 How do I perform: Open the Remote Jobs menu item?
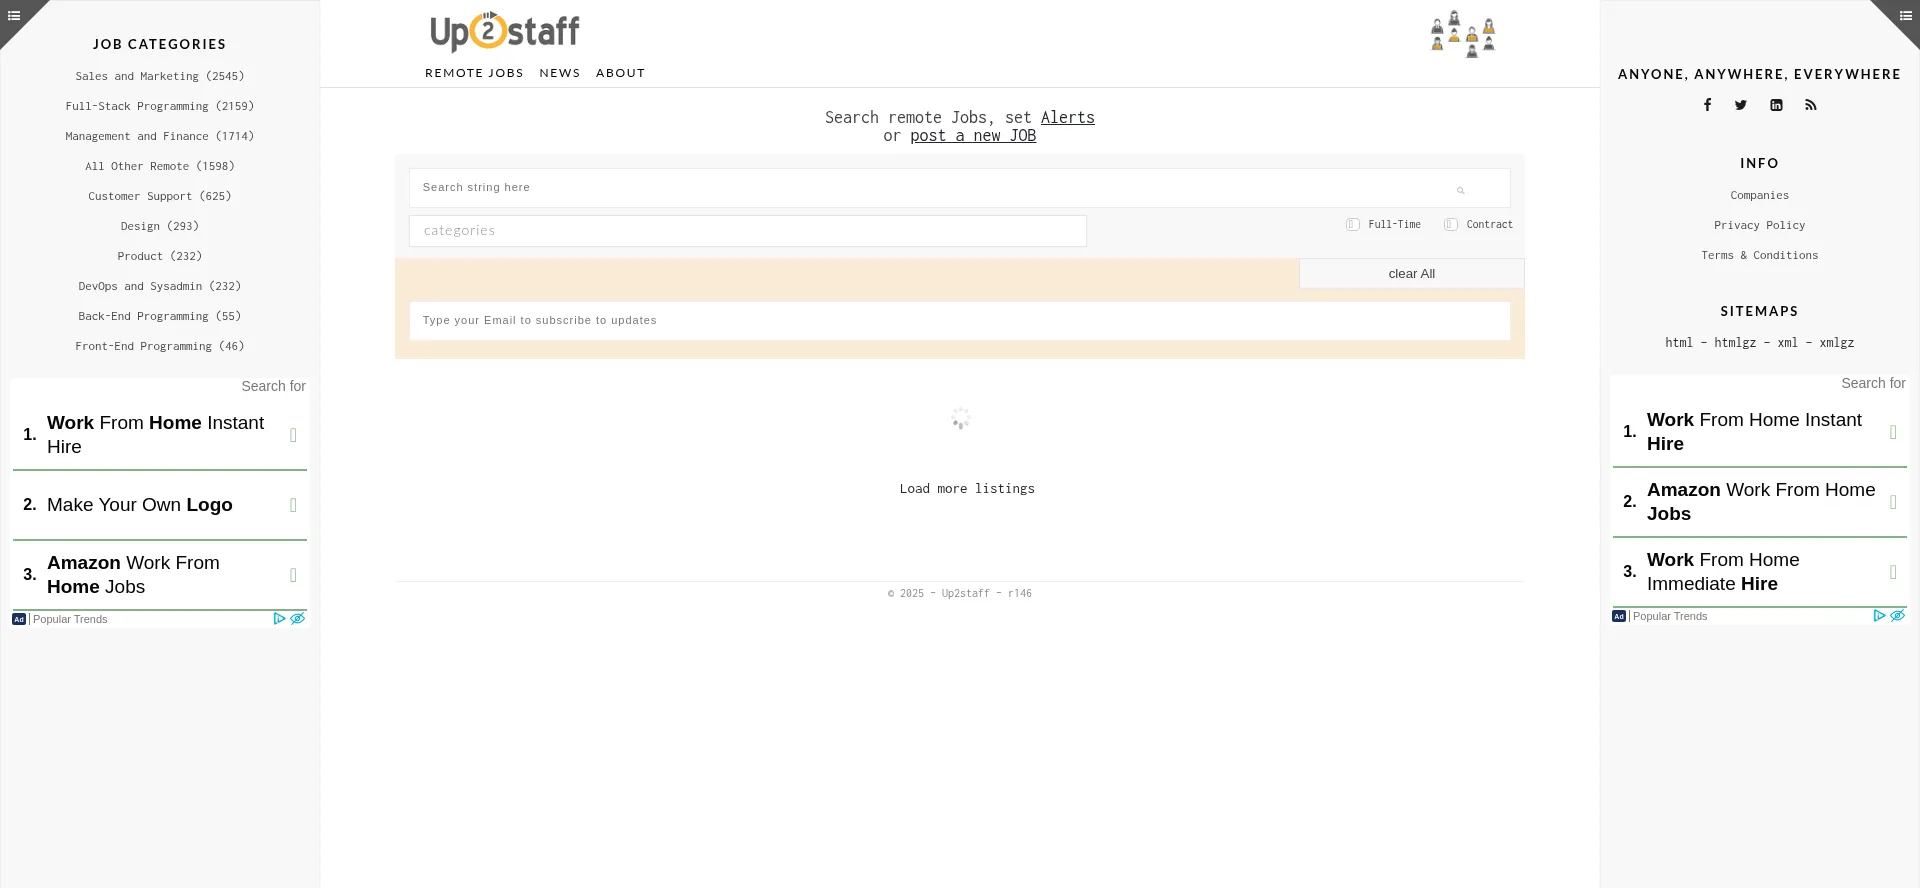click(x=474, y=73)
